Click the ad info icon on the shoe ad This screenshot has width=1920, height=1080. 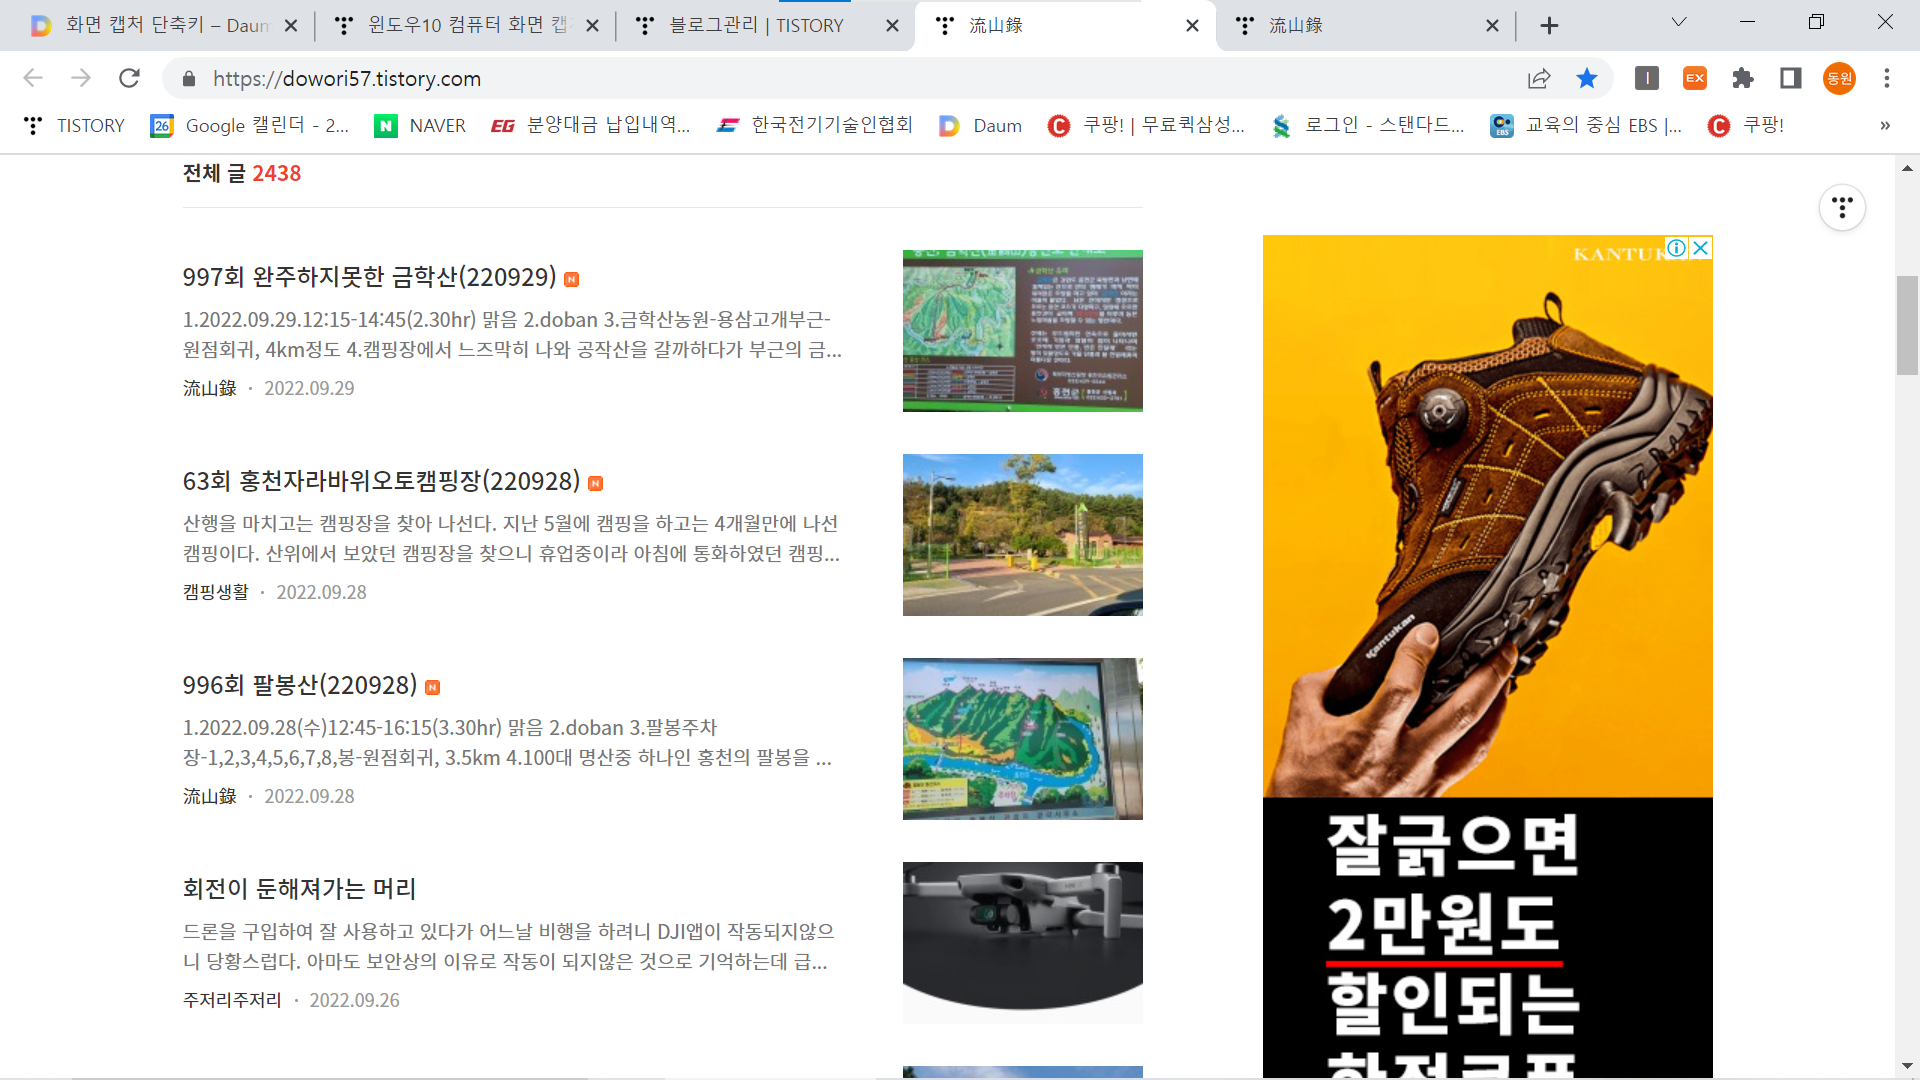tap(1677, 248)
